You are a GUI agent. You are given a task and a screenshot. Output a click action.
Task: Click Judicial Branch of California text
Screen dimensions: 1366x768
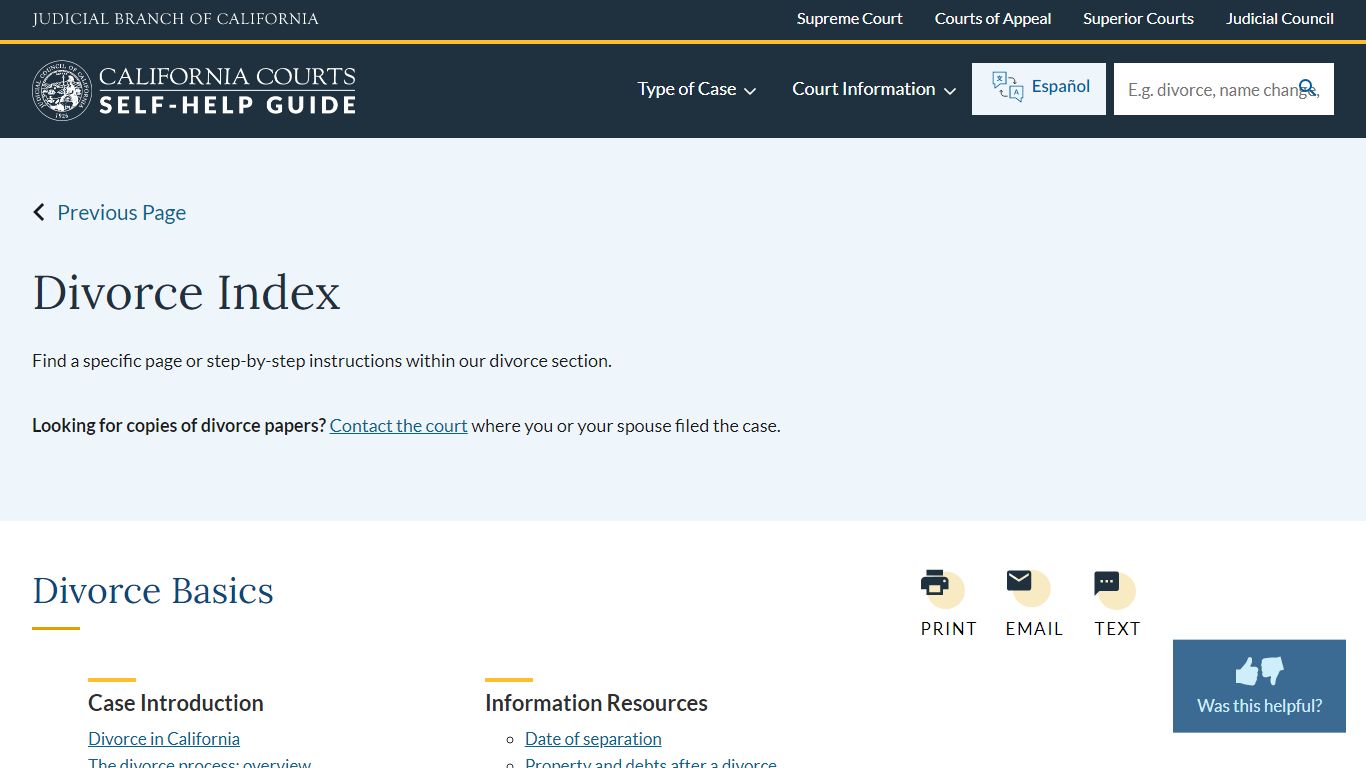pos(175,18)
